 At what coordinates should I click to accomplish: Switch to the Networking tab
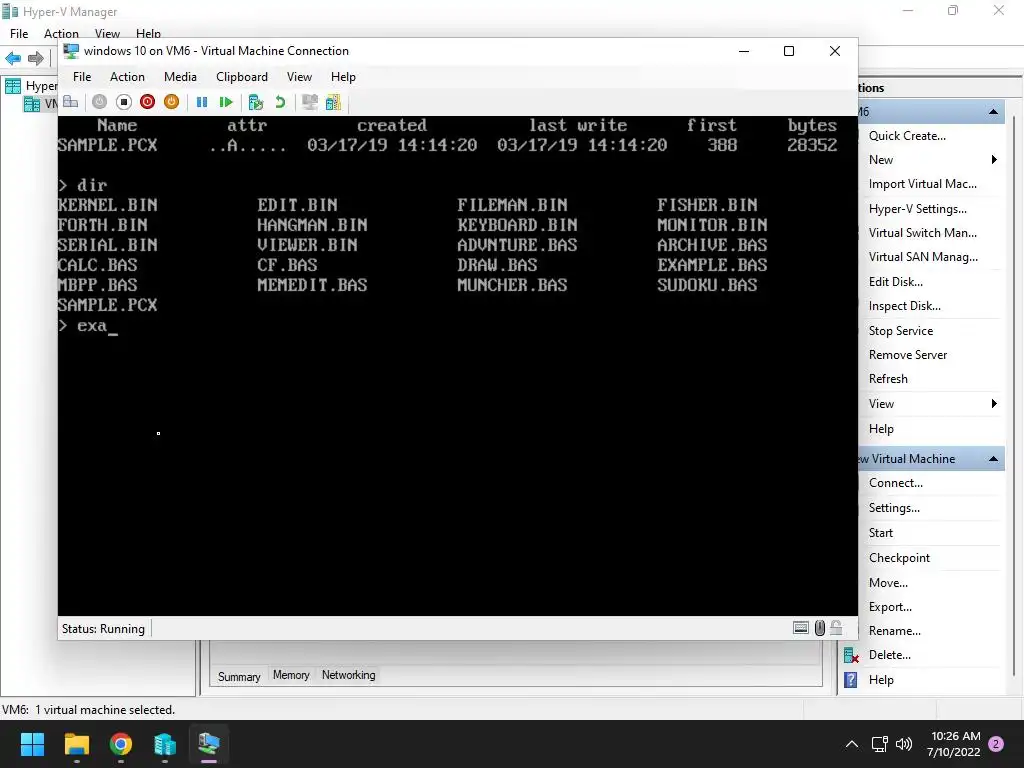coord(348,675)
